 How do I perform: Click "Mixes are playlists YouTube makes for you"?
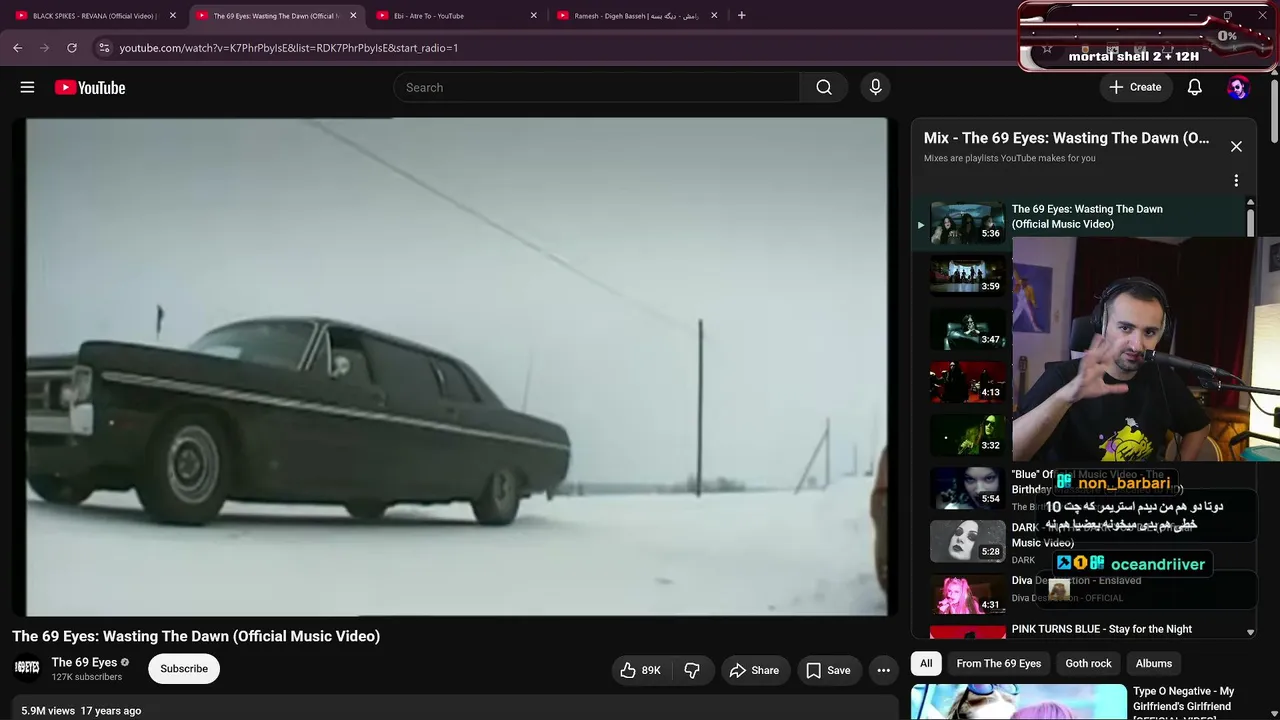1010,158
